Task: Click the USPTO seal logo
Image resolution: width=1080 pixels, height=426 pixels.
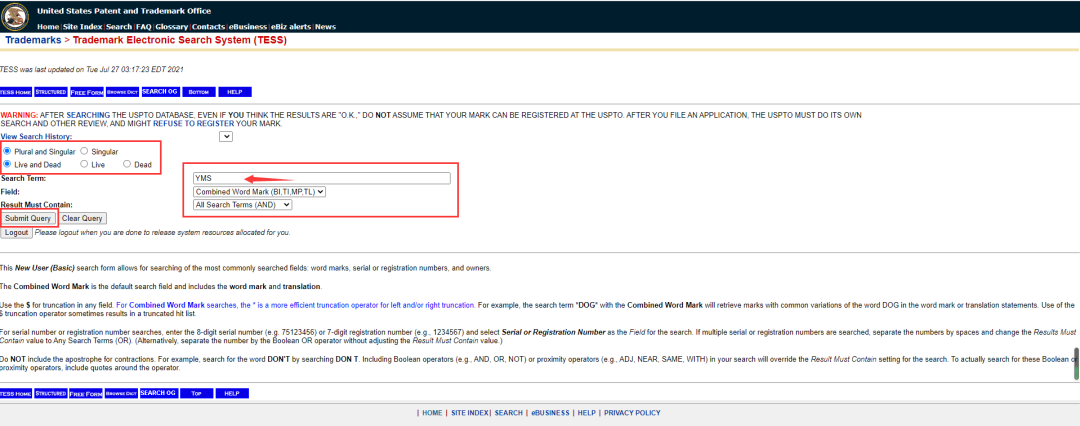Action: click(x=17, y=15)
